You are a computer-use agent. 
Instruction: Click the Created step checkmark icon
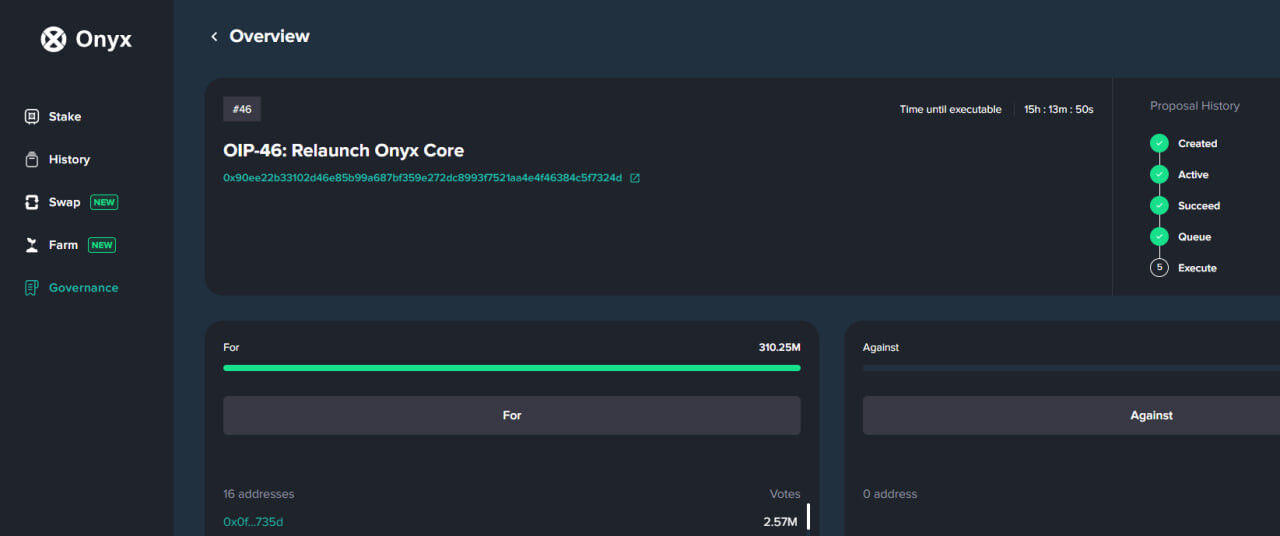point(1159,143)
